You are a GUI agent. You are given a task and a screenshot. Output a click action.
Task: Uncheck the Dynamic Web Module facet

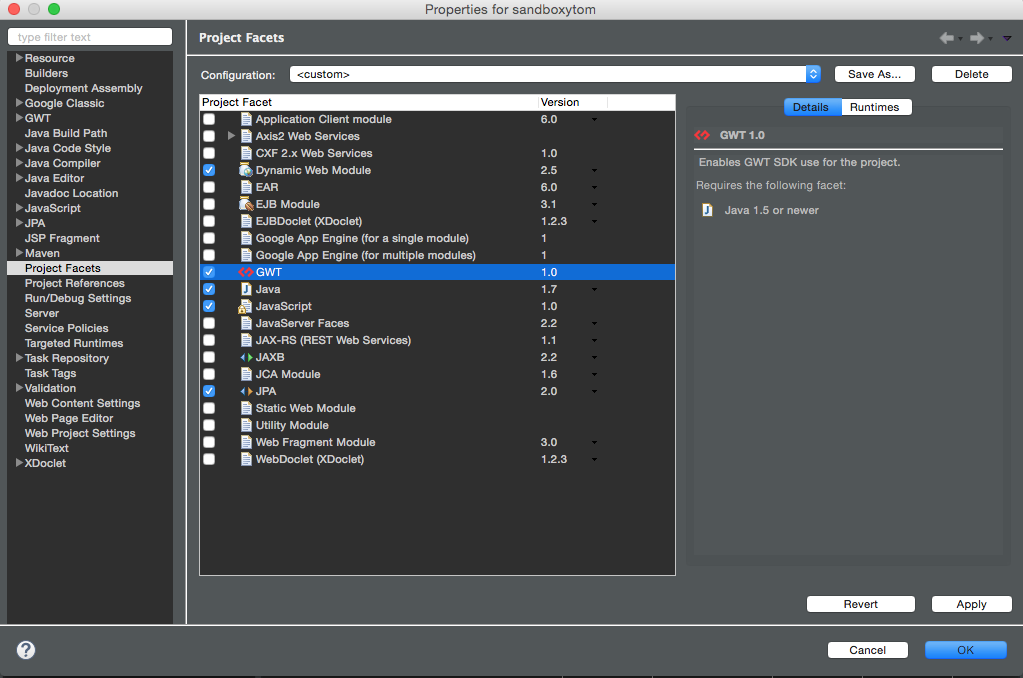[x=209, y=170]
